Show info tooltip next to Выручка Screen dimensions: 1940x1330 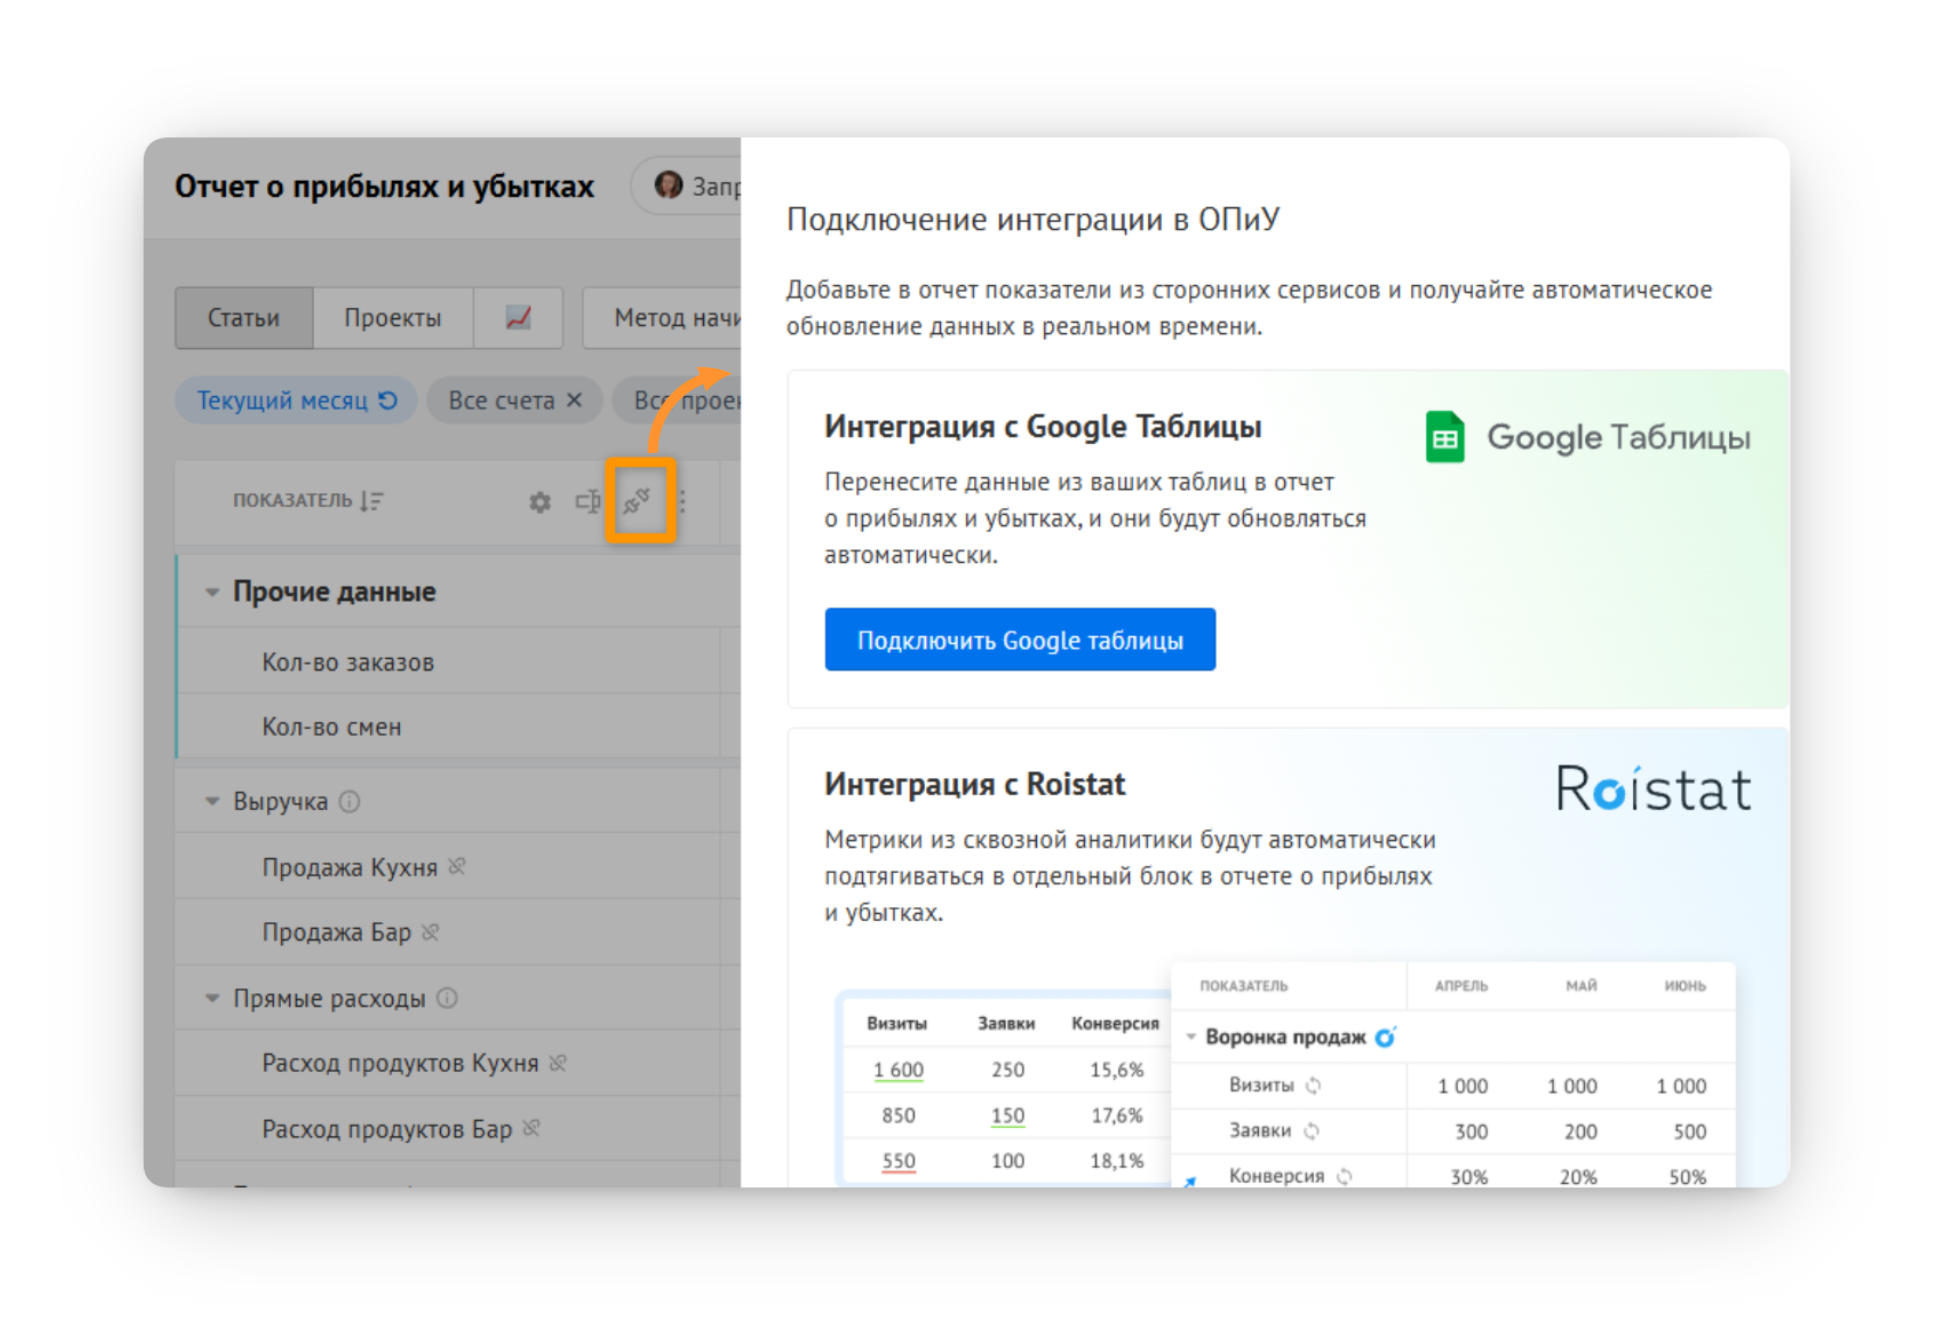[x=349, y=801]
